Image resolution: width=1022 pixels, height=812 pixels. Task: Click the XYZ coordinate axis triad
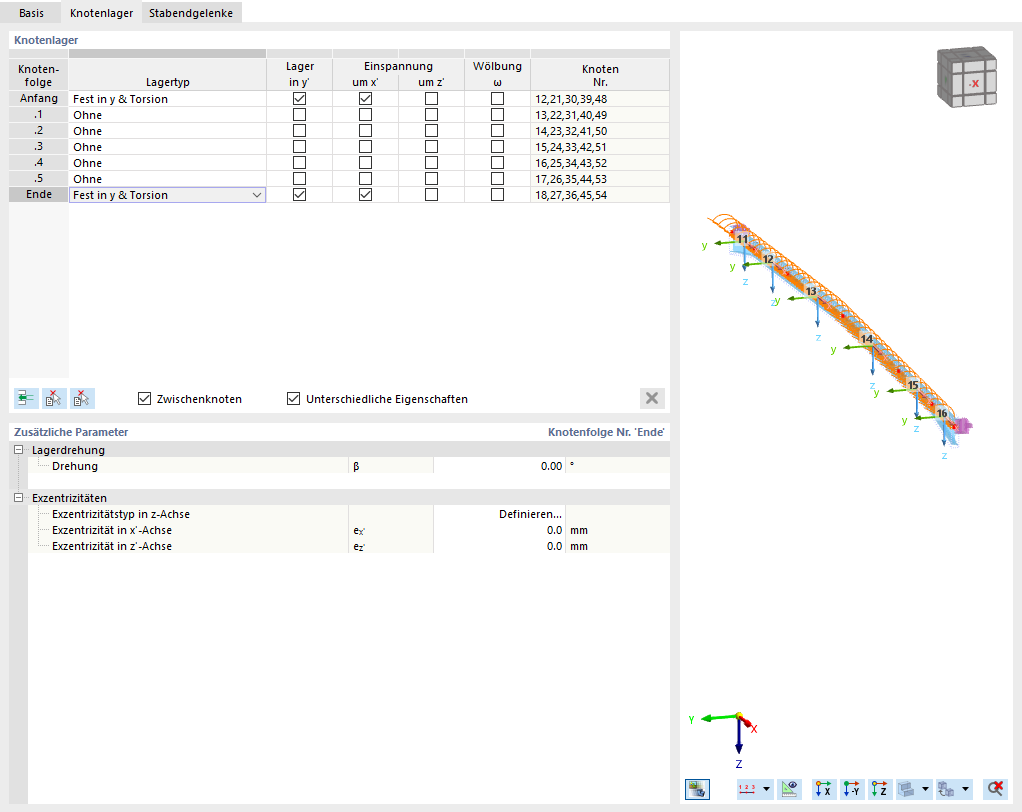(x=723, y=740)
